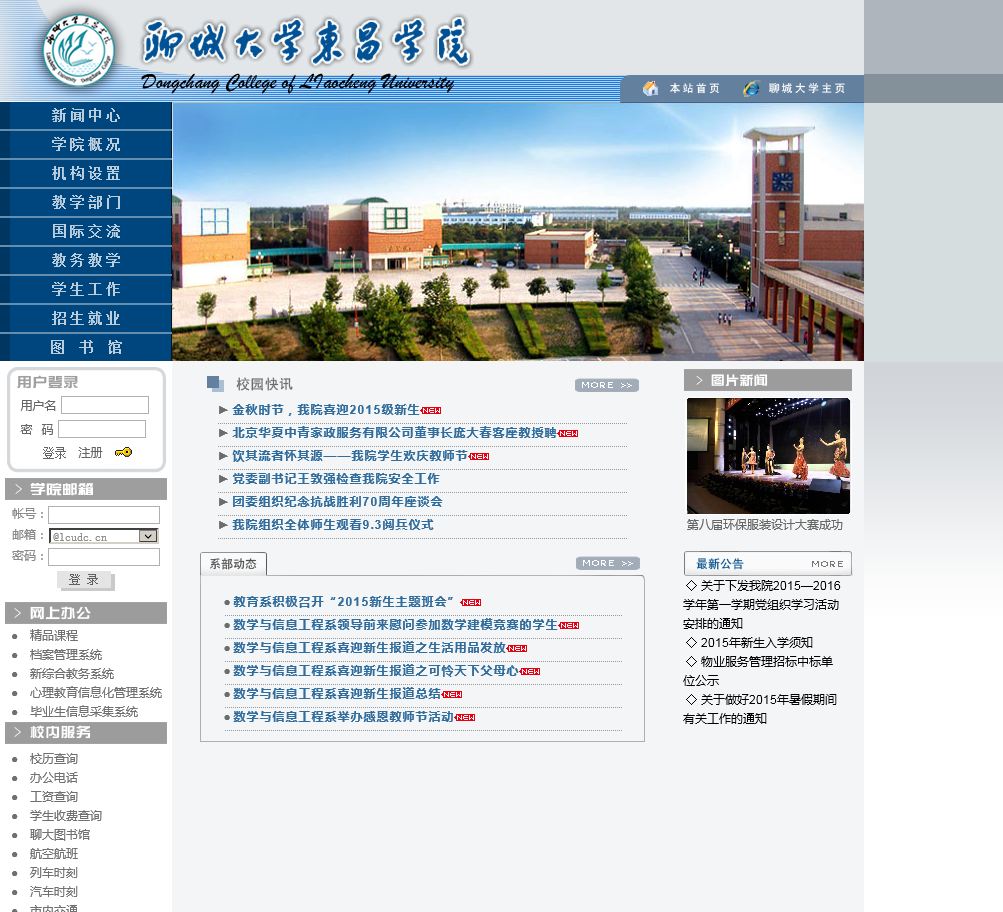Open 数学与信息工程系领导前来慰问 article
This screenshot has width=1003, height=912.
395,625
